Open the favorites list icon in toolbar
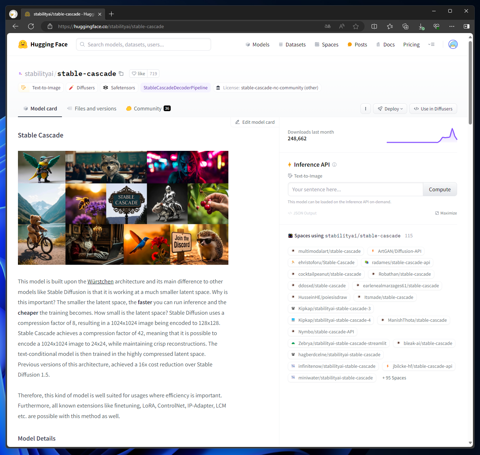 [390, 26]
